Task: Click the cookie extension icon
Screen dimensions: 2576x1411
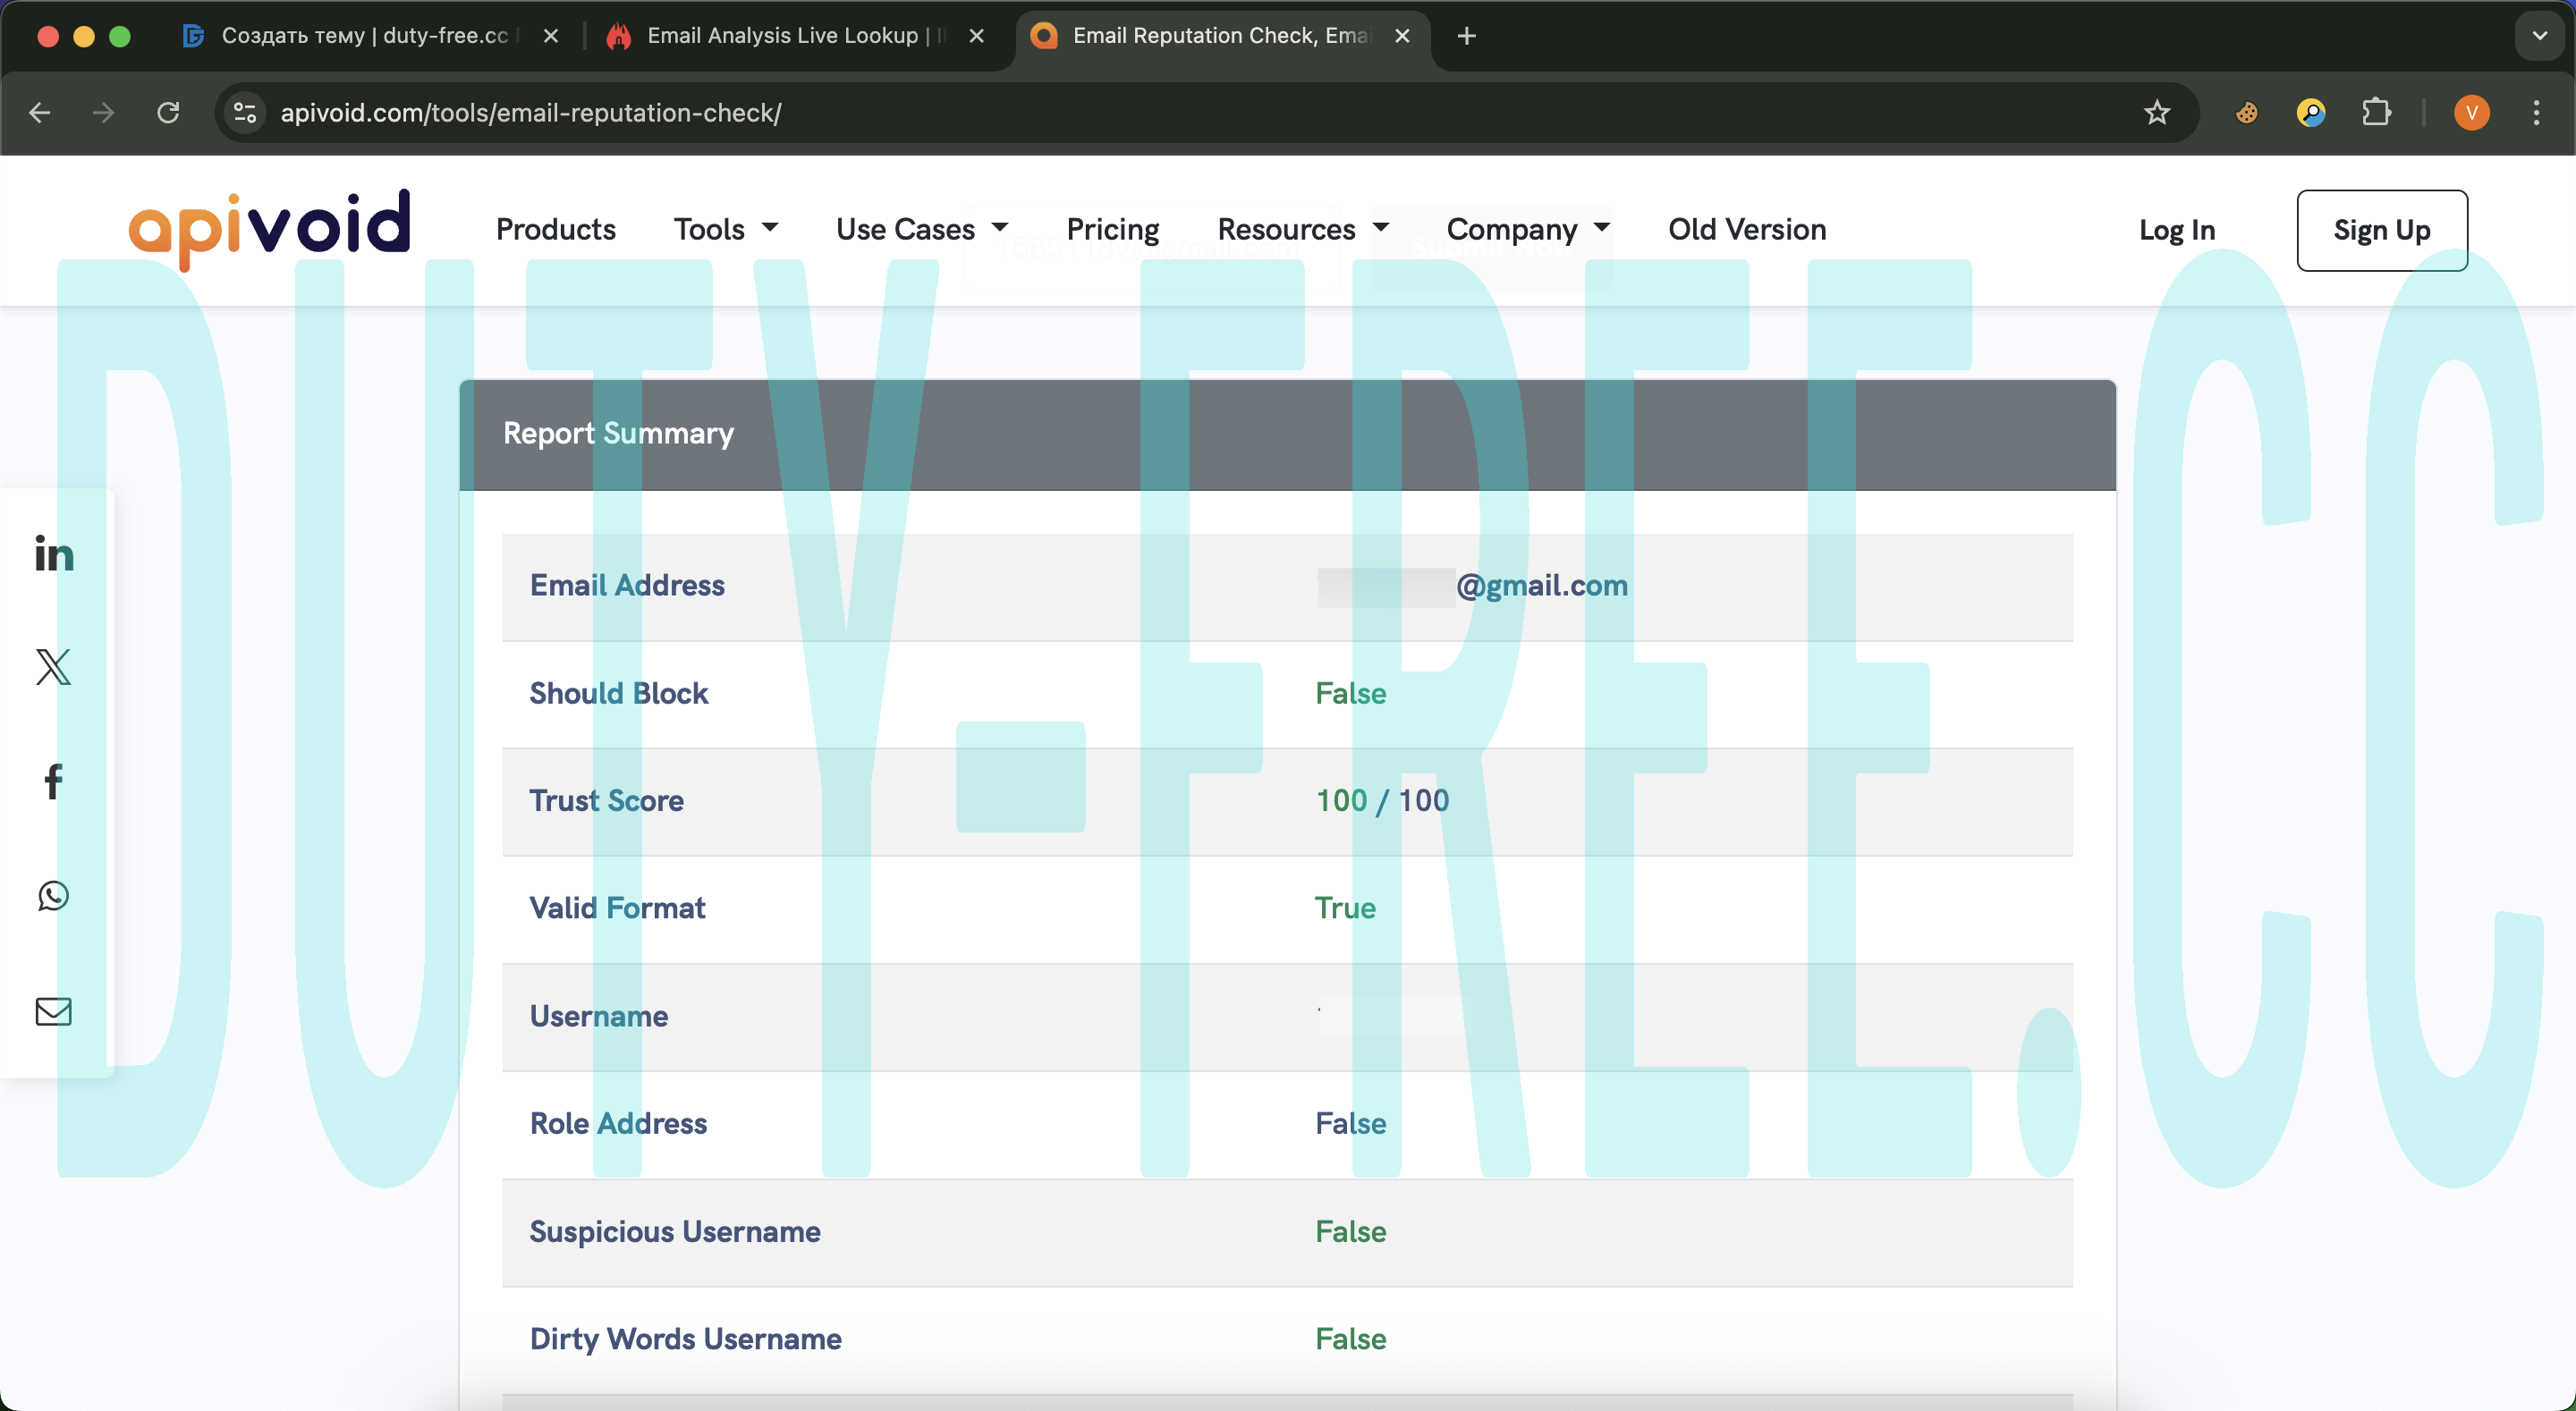Action: coord(2246,113)
